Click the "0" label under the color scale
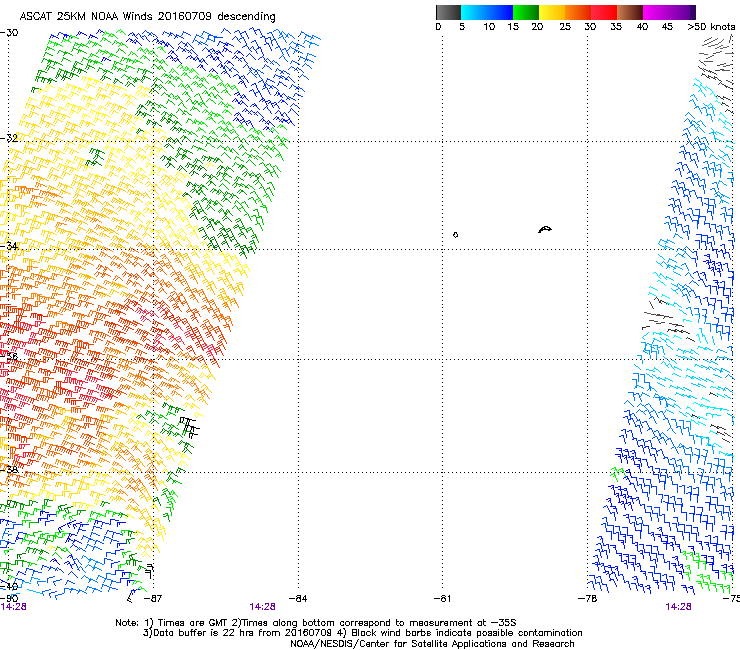The width and height of the screenshot is (740, 650). coord(438,27)
